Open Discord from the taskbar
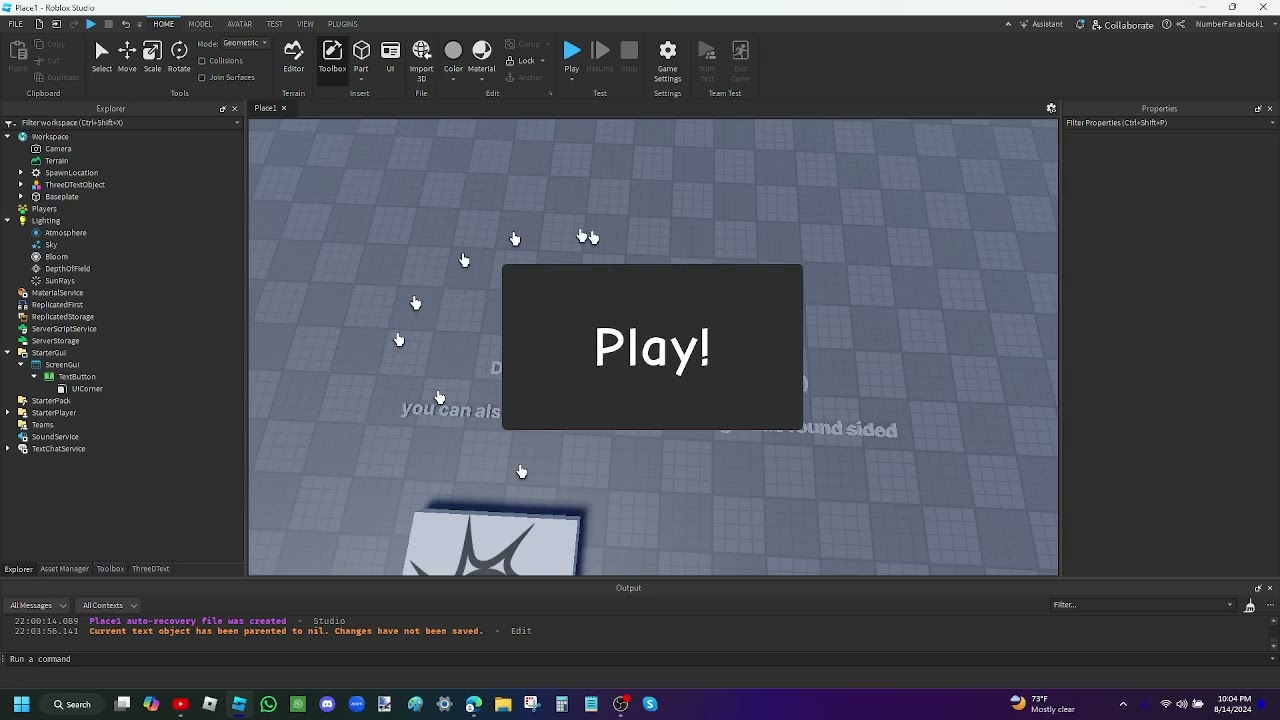The height and width of the screenshot is (720, 1280). click(x=327, y=704)
